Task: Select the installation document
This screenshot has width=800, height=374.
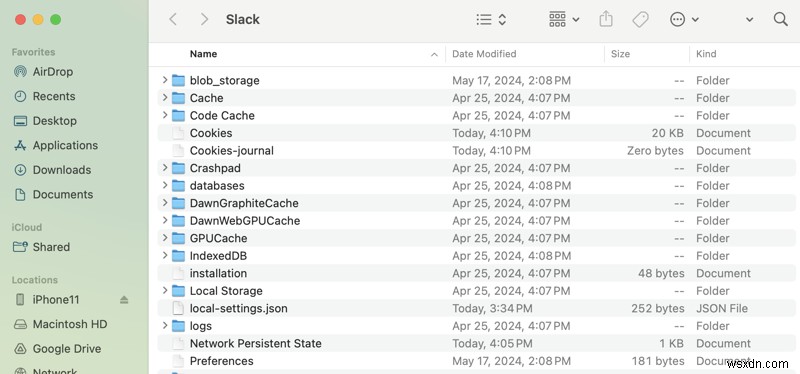Action: tap(218, 273)
